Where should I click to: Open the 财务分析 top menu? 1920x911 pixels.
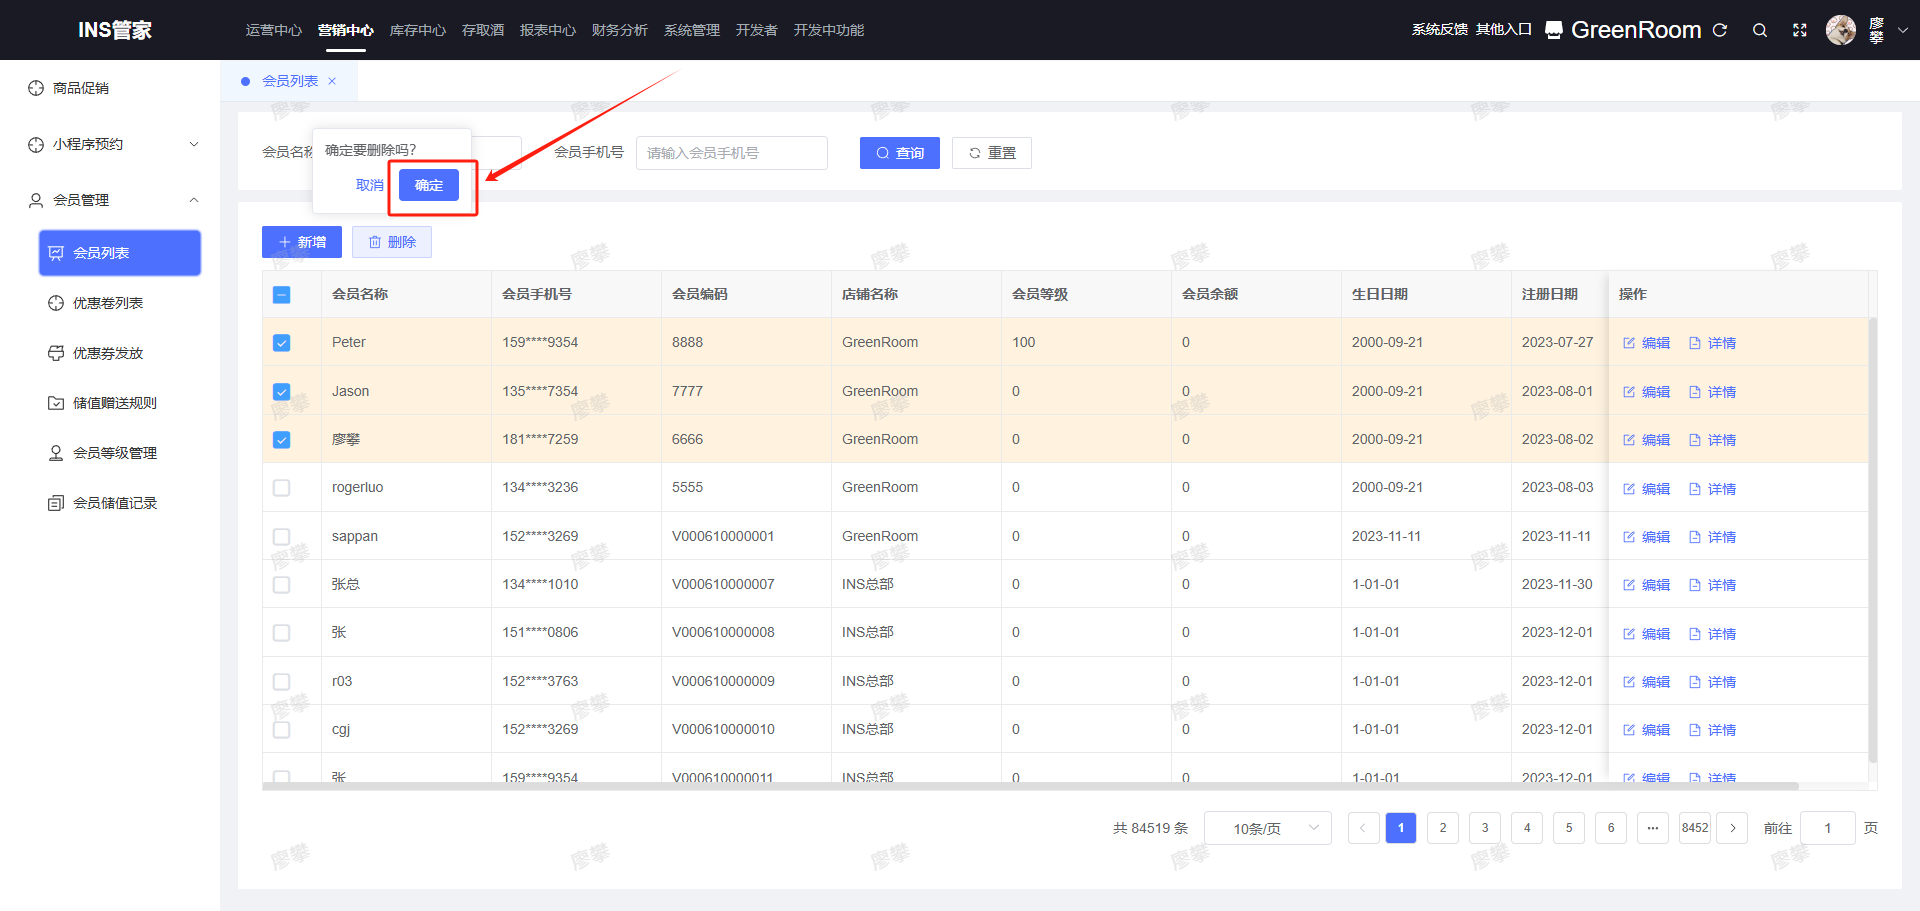click(620, 30)
